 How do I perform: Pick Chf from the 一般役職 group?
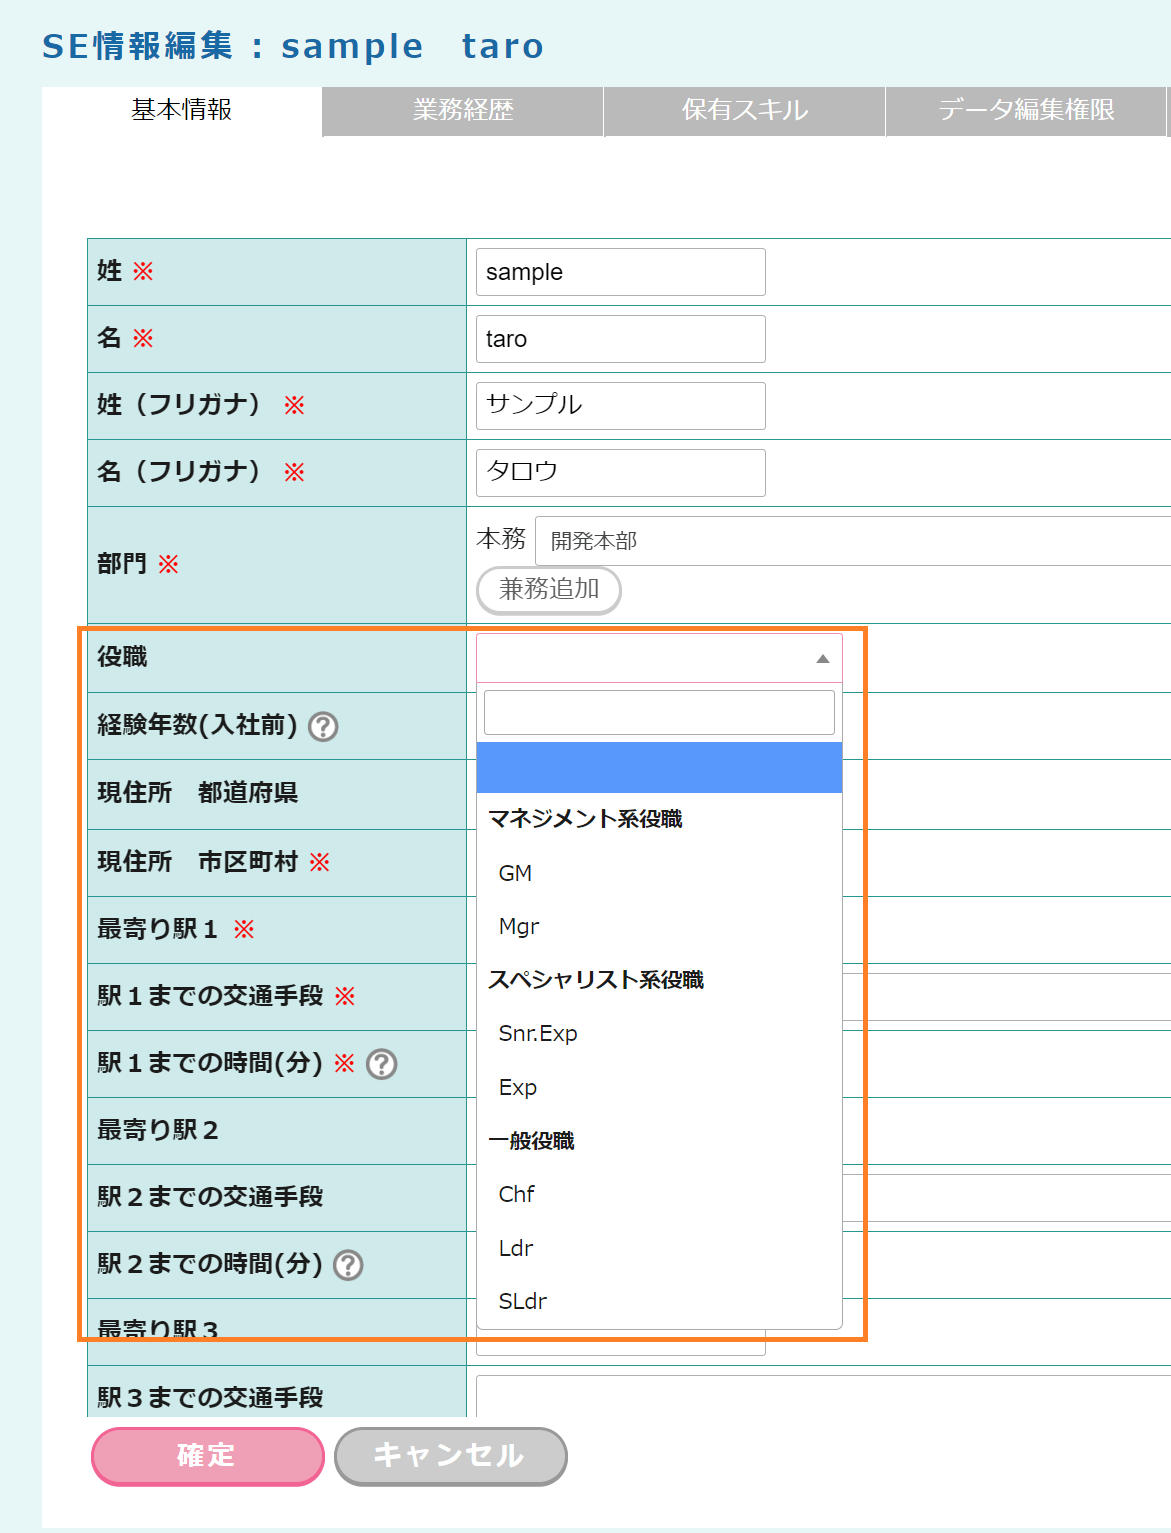517,1194
